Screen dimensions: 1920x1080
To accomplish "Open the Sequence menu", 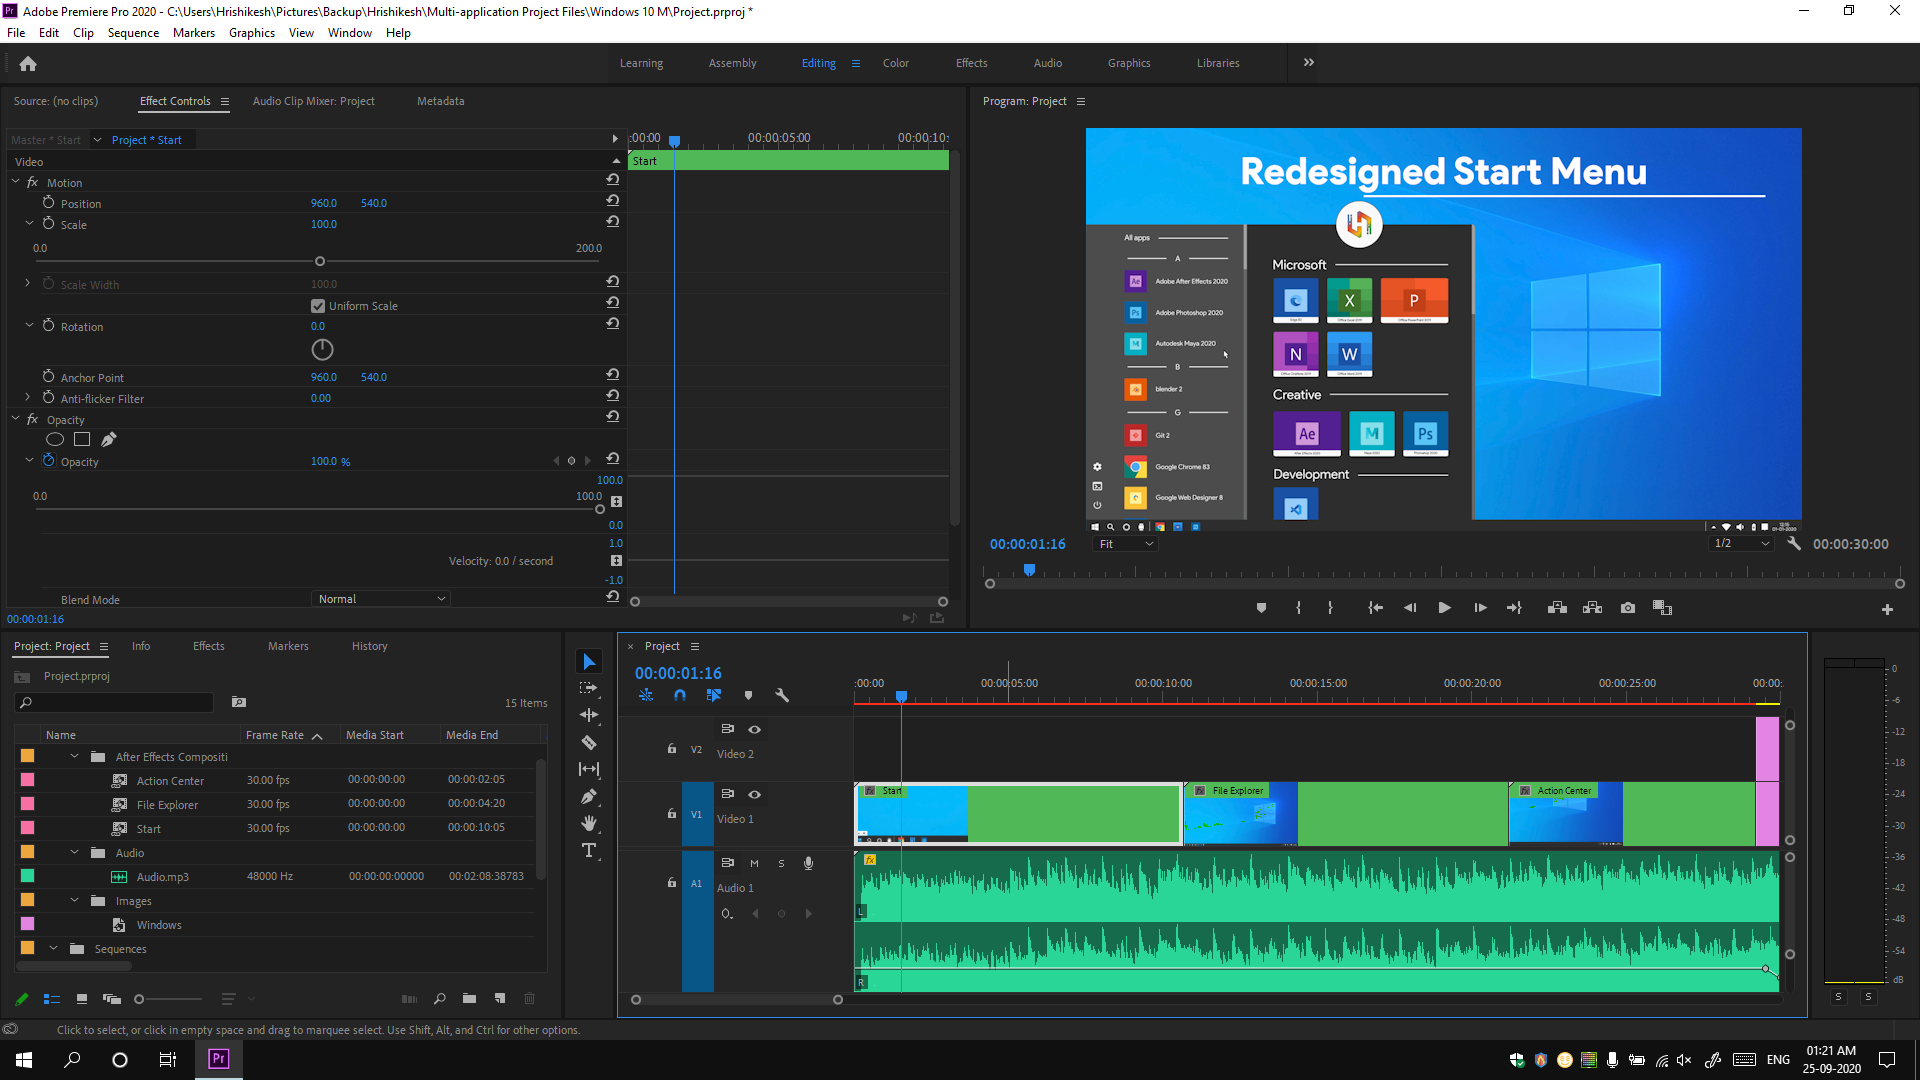I will click(133, 33).
